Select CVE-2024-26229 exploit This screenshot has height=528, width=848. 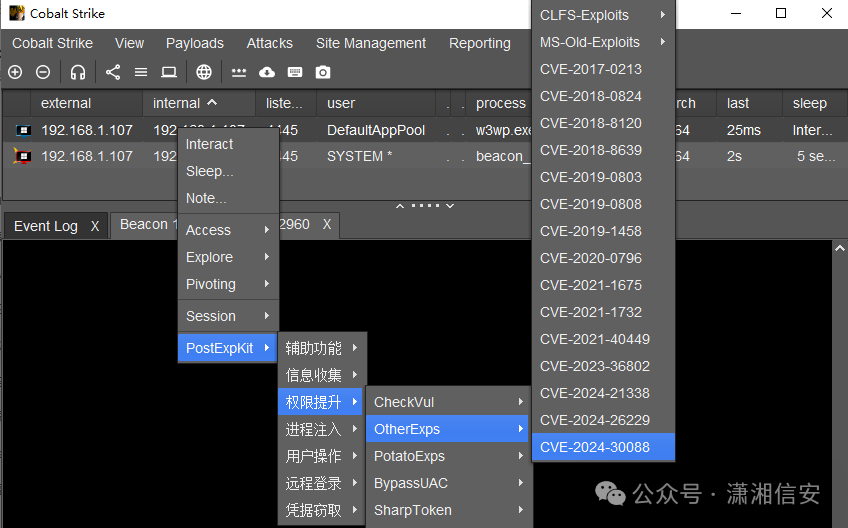(603, 420)
